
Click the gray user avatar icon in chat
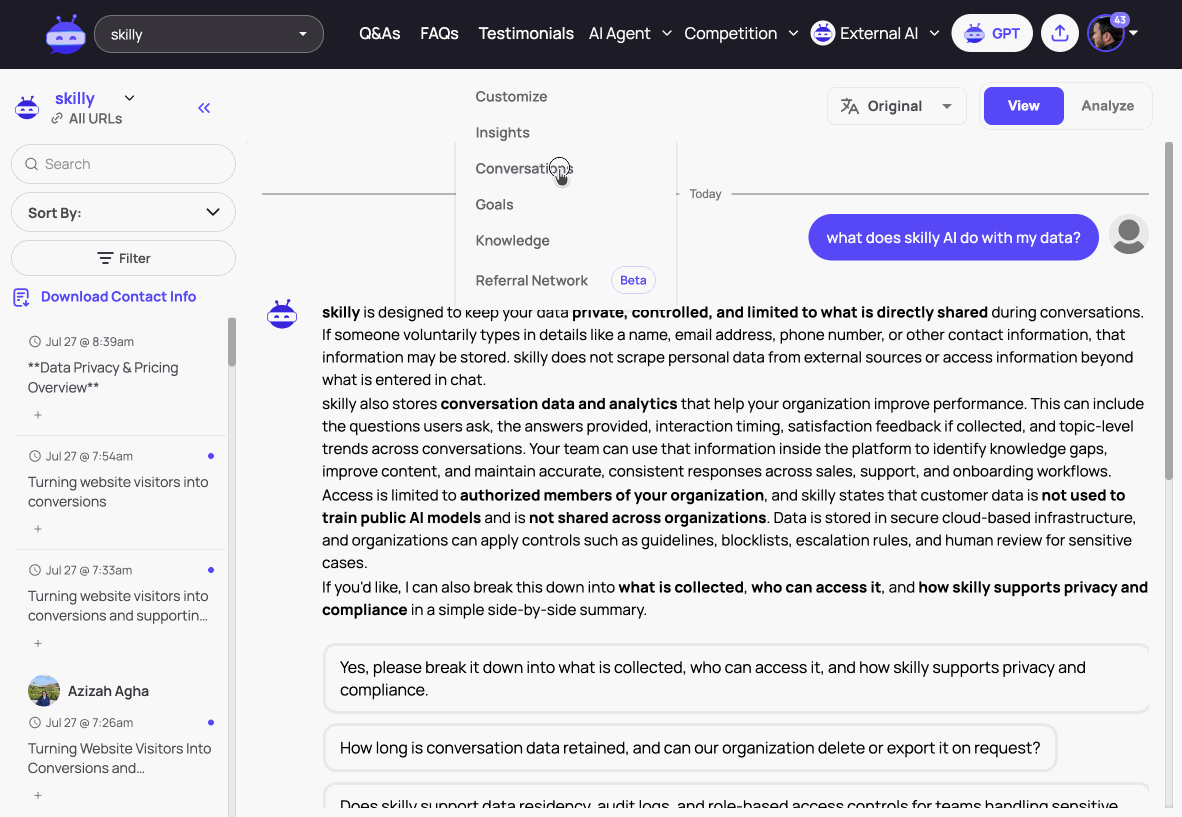(x=1128, y=234)
